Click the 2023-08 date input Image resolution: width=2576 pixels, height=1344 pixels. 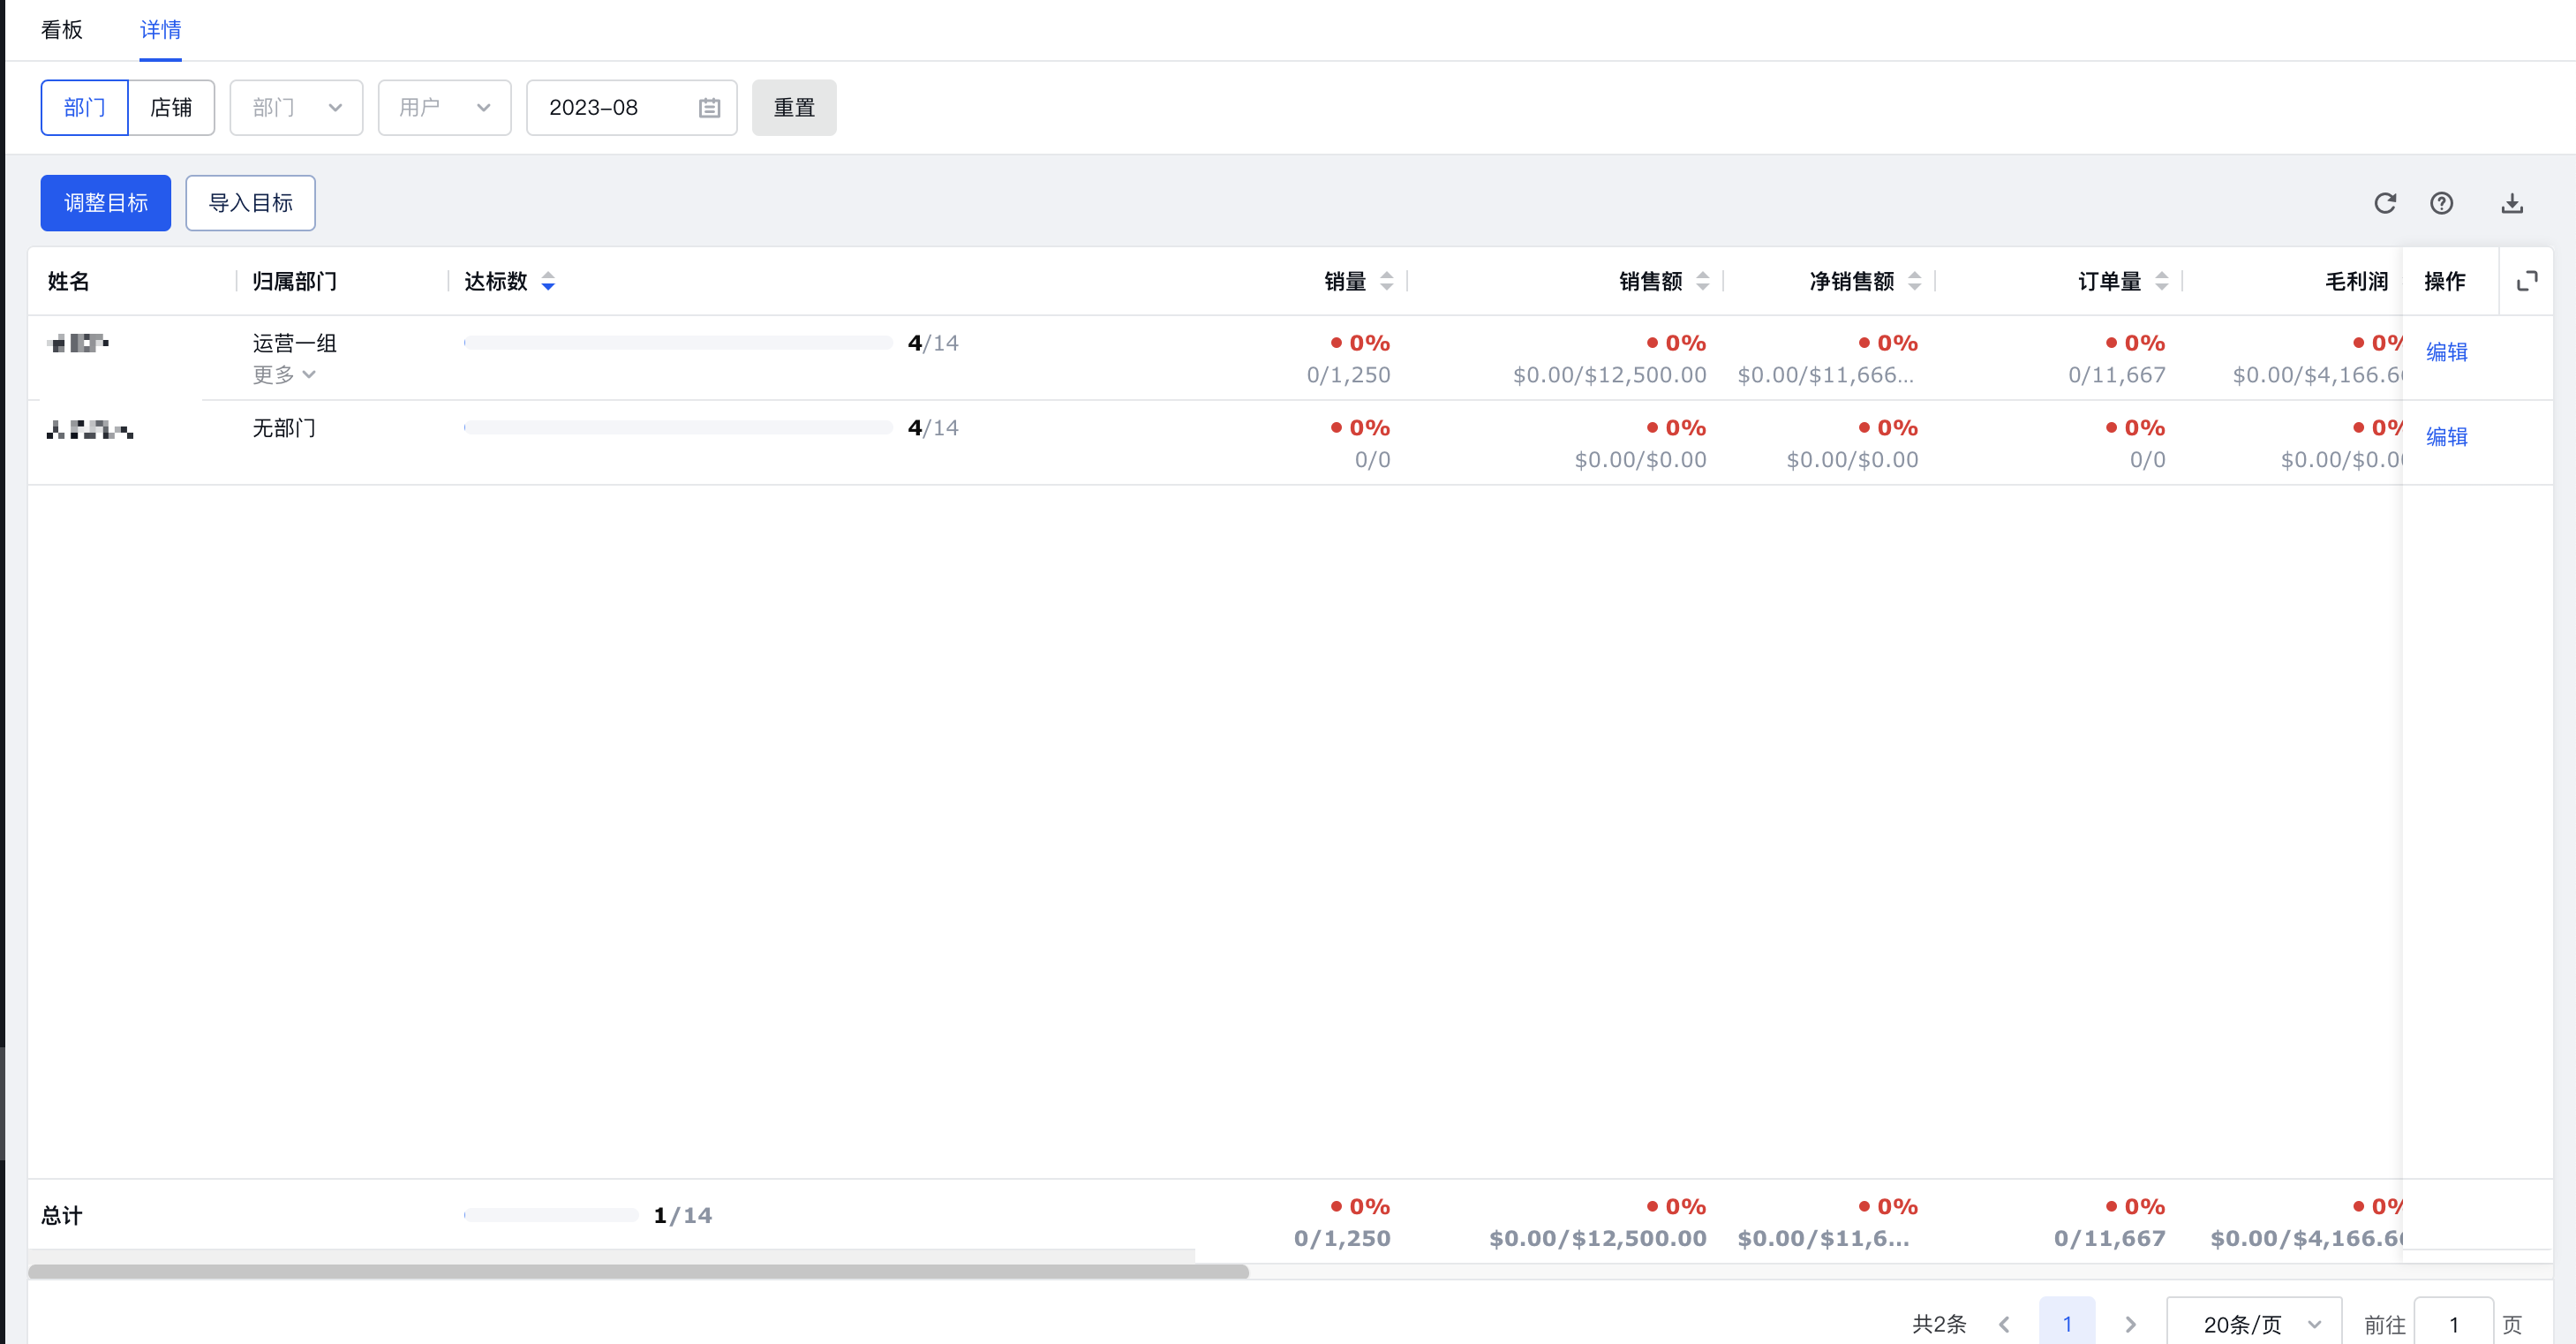(x=632, y=108)
